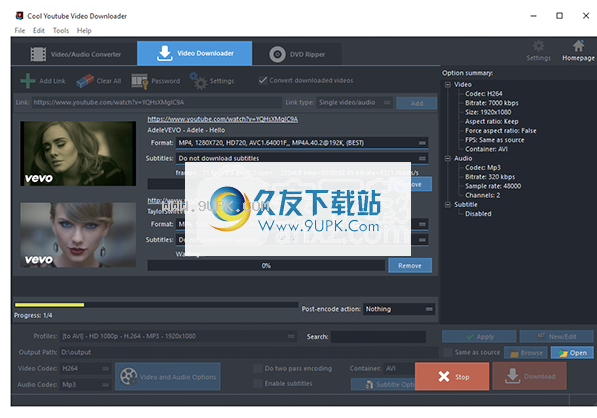Click the Clear All eraser icon
This screenshot has height=418, width=597.
[85, 81]
